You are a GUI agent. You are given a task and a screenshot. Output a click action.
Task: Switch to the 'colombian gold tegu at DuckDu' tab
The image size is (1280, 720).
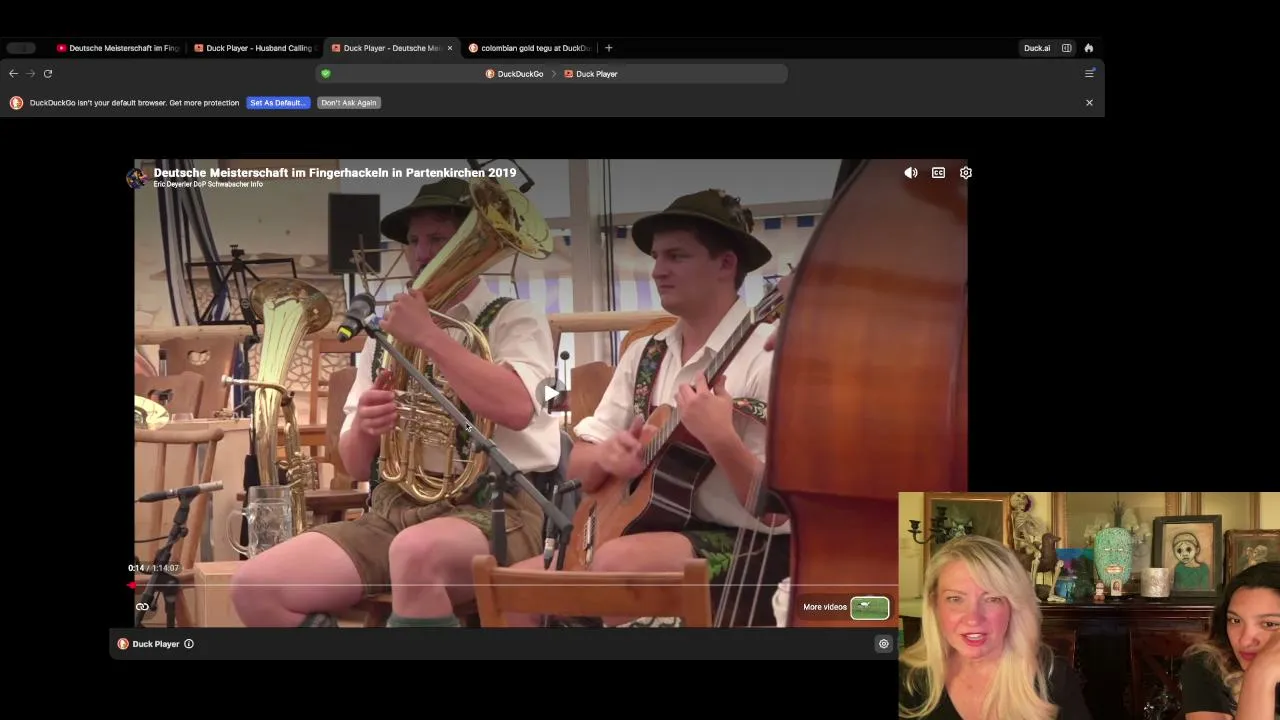tap(530, 48)
